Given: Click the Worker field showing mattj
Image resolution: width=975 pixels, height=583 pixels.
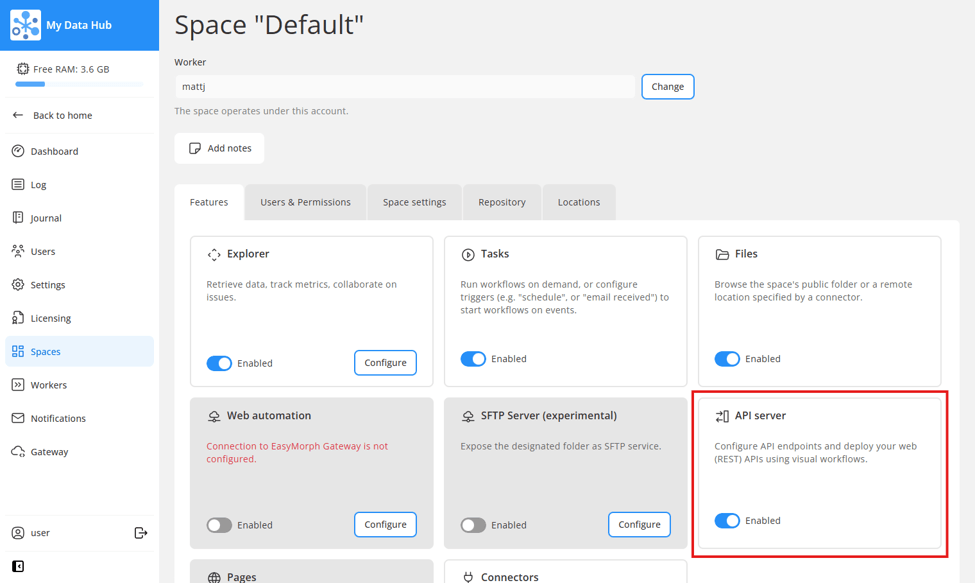Looking at the screenshot, I should click(405, 86).
